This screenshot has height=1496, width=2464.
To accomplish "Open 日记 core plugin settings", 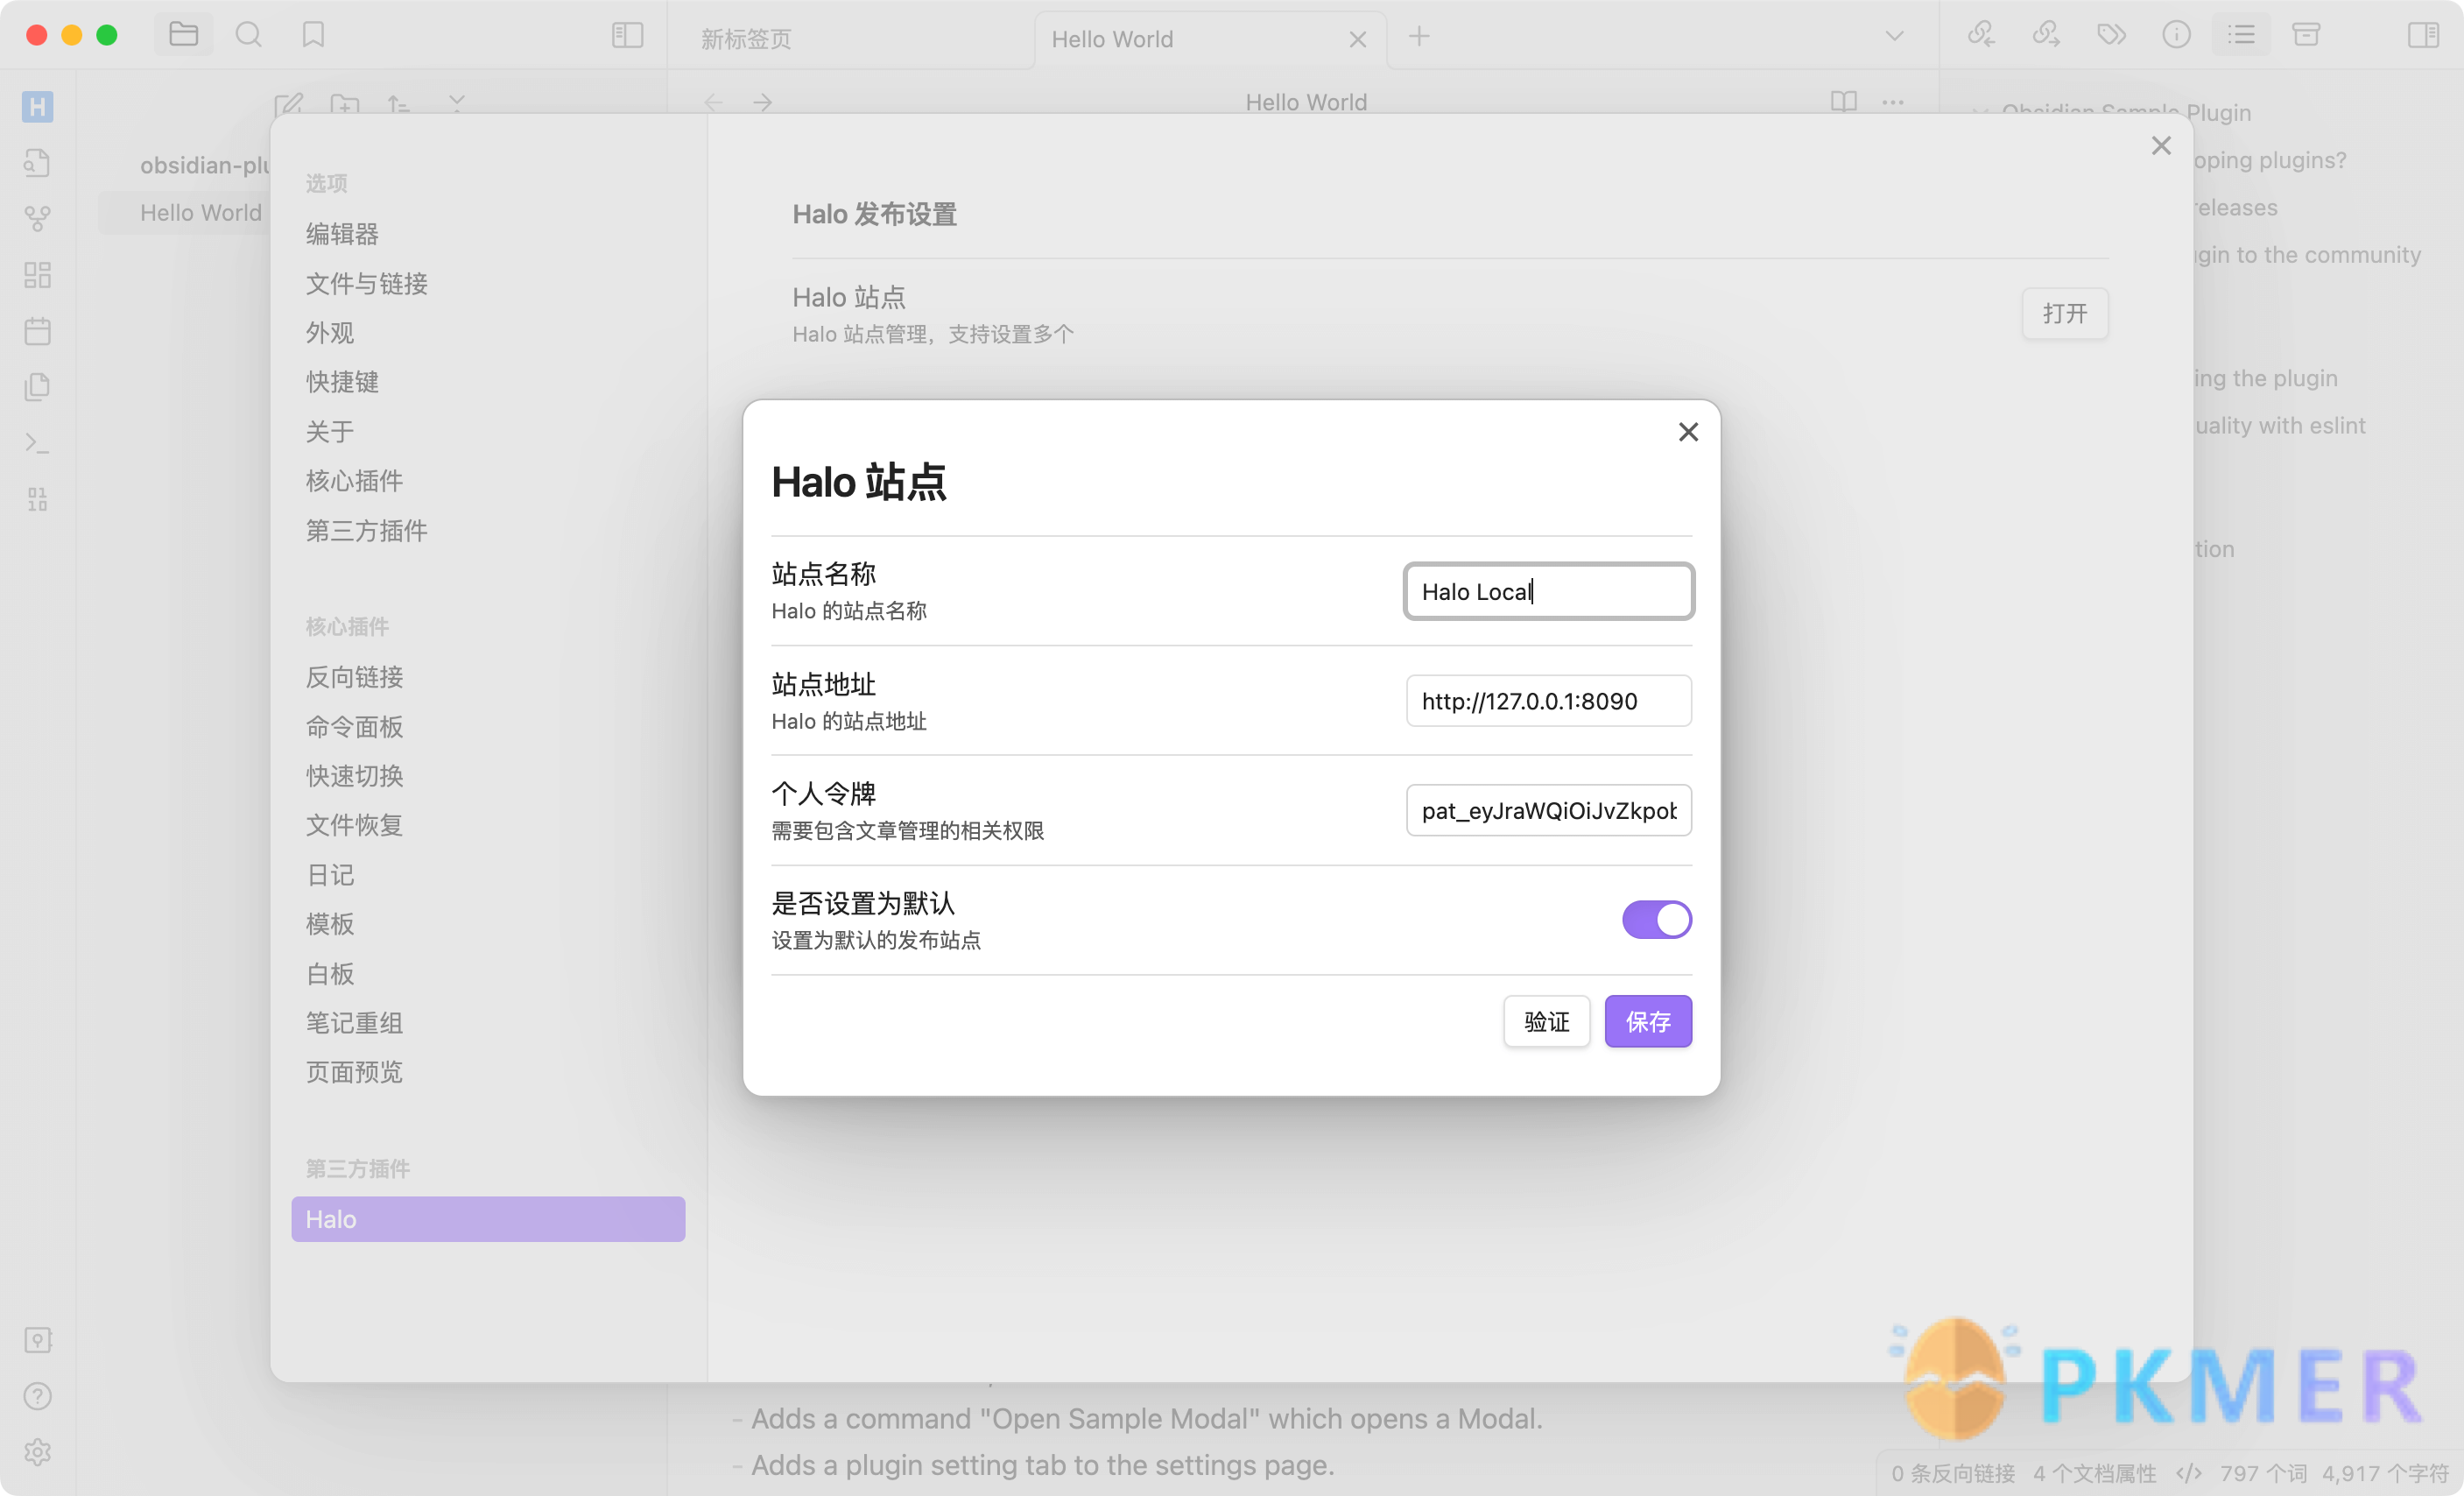I will [329, 875].
